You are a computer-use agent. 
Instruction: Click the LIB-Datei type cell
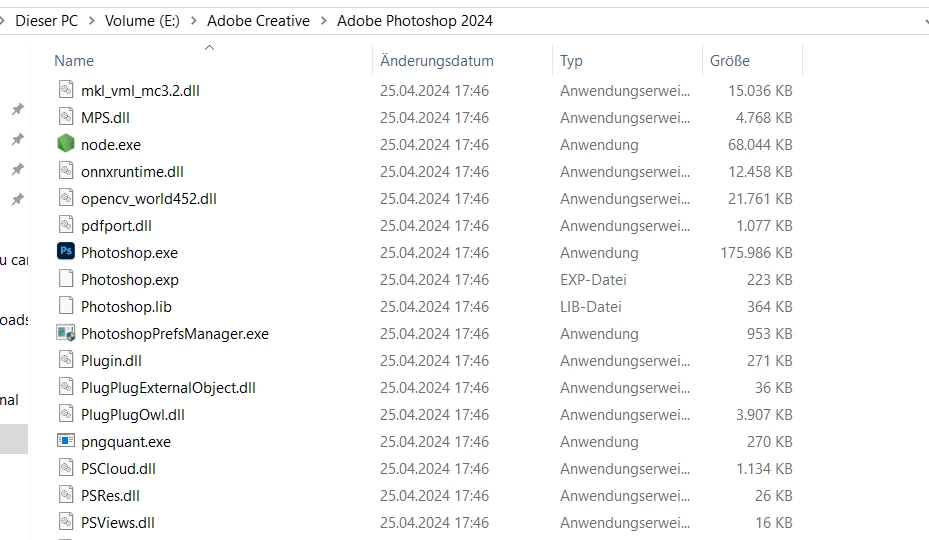click(x=591, y=306)
